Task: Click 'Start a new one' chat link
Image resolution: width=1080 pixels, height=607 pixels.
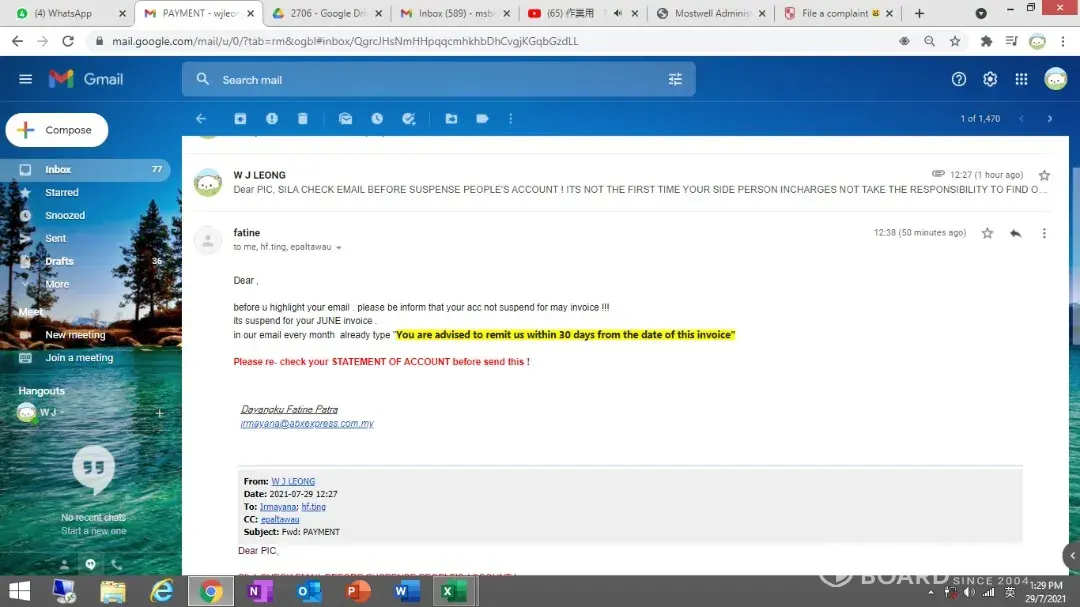Action: coord(93,531)
